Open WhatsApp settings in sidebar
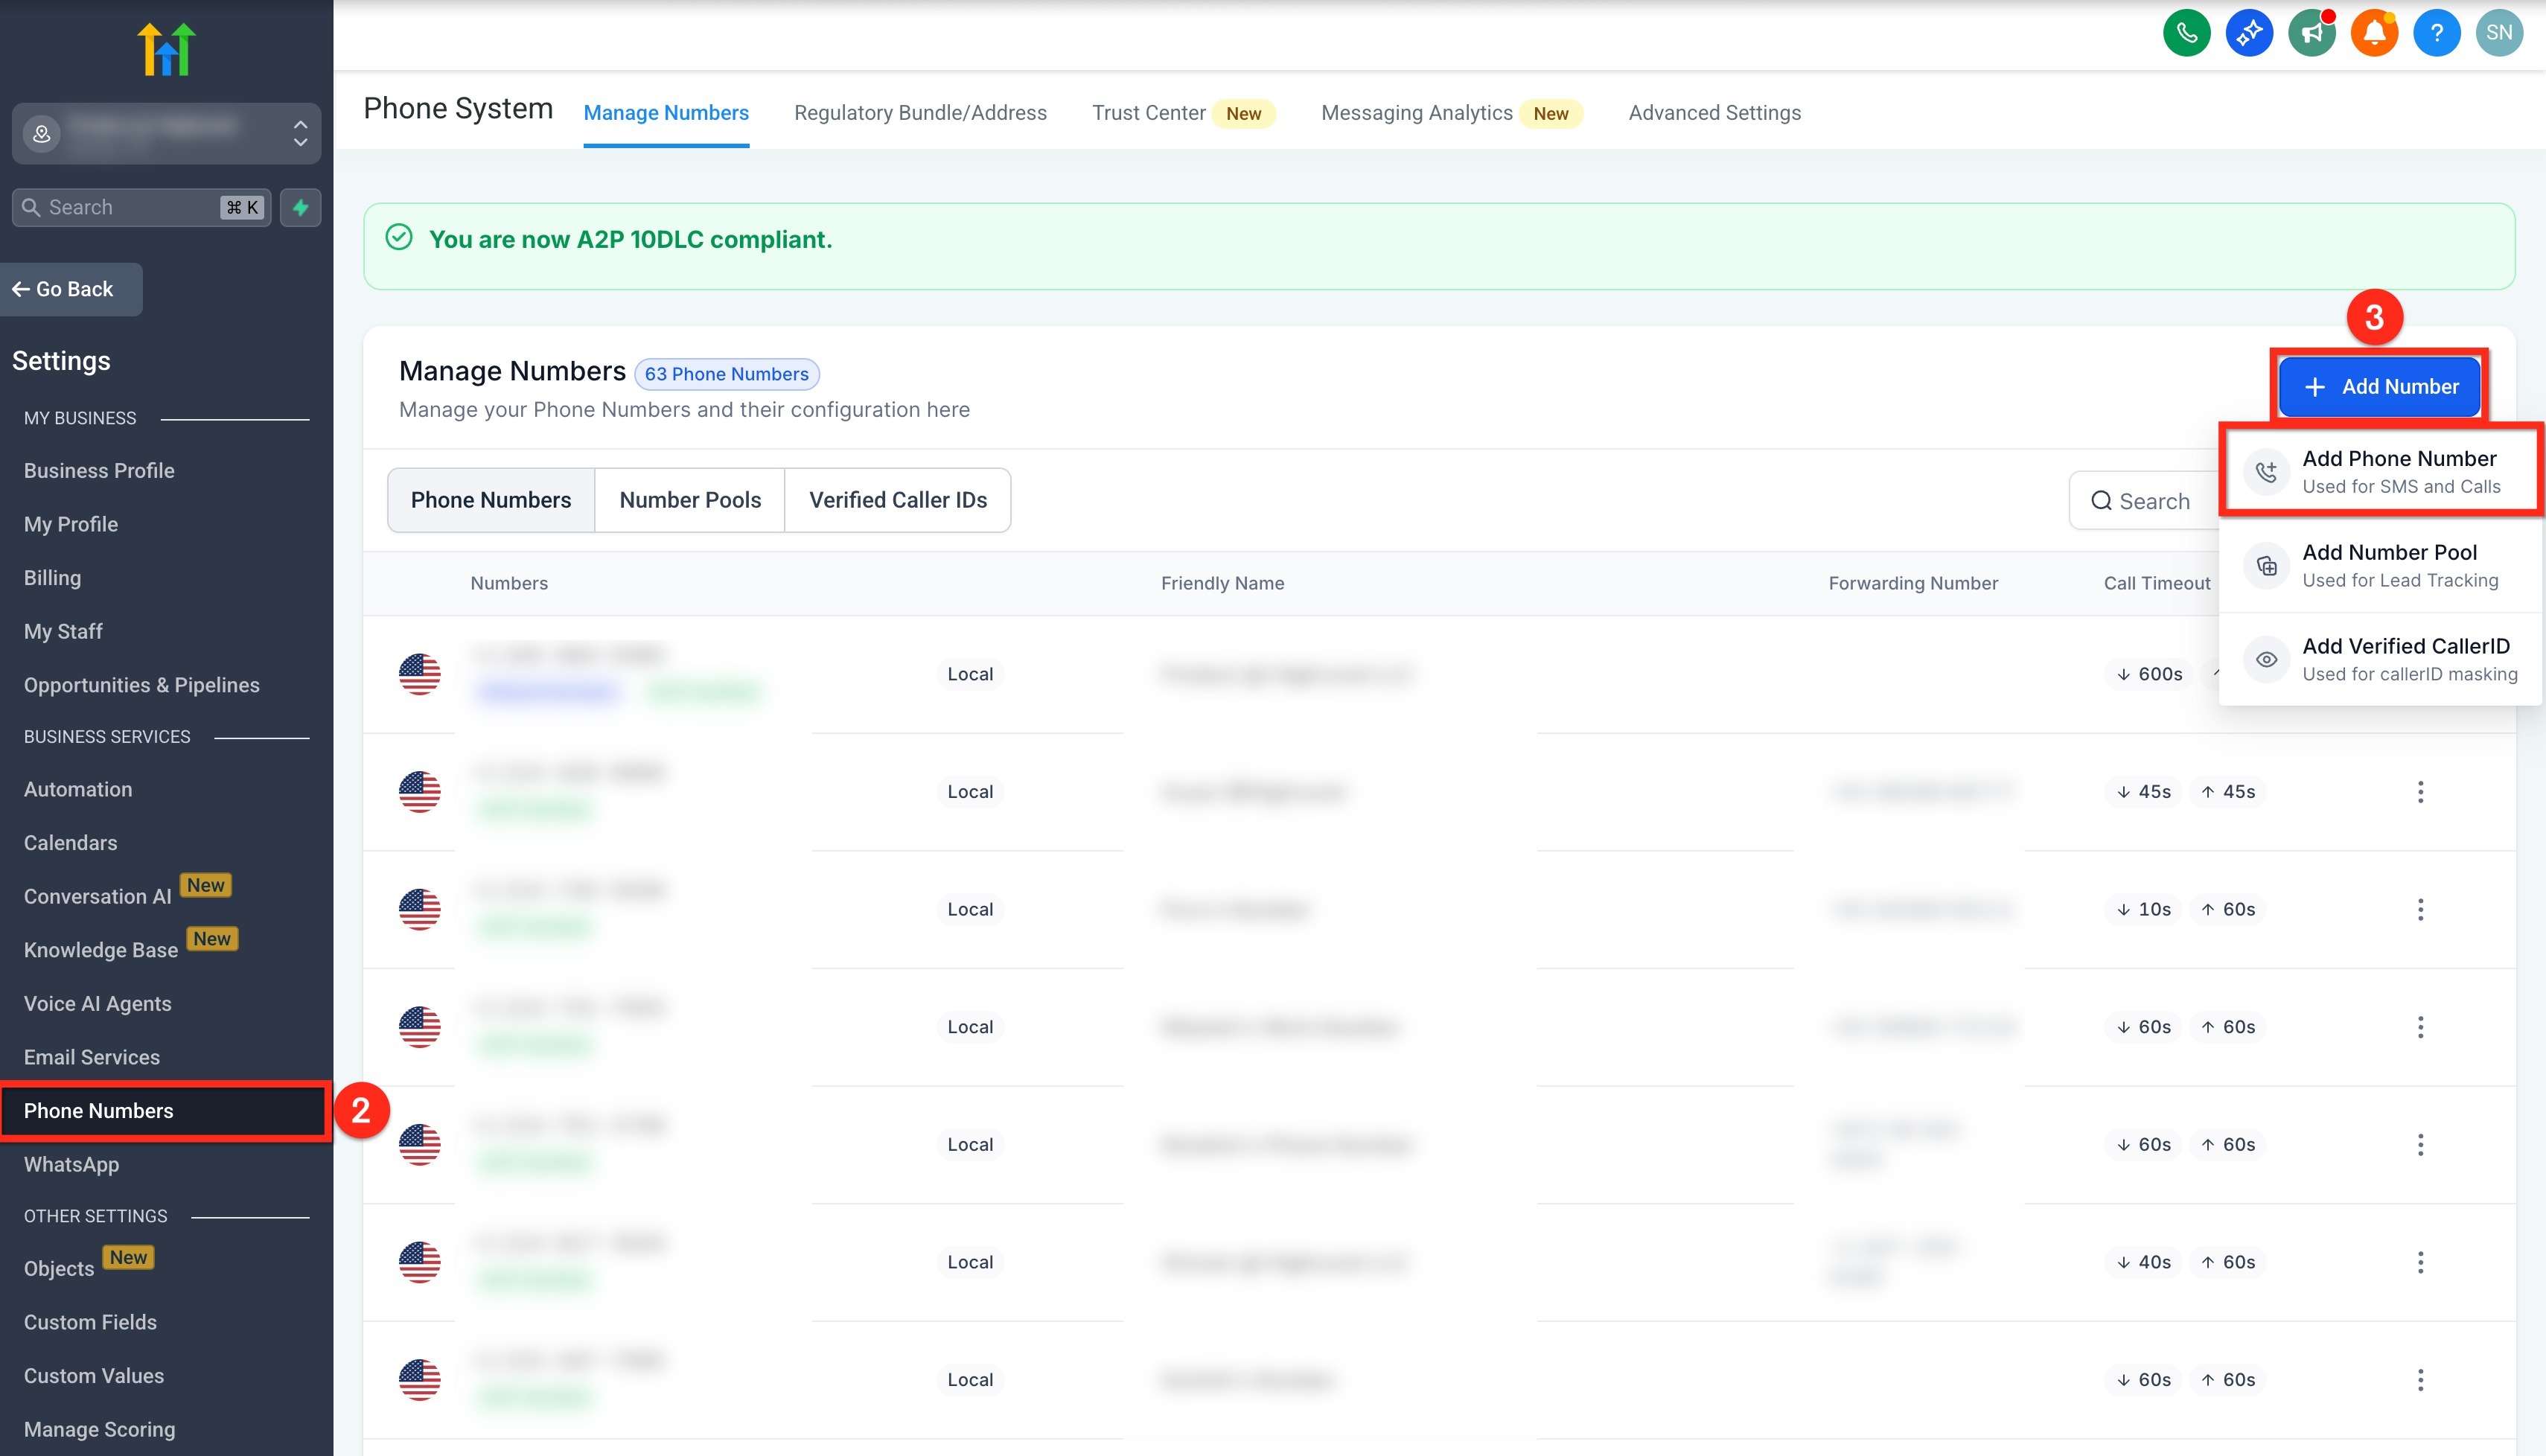 click(x=71, y=1164)
